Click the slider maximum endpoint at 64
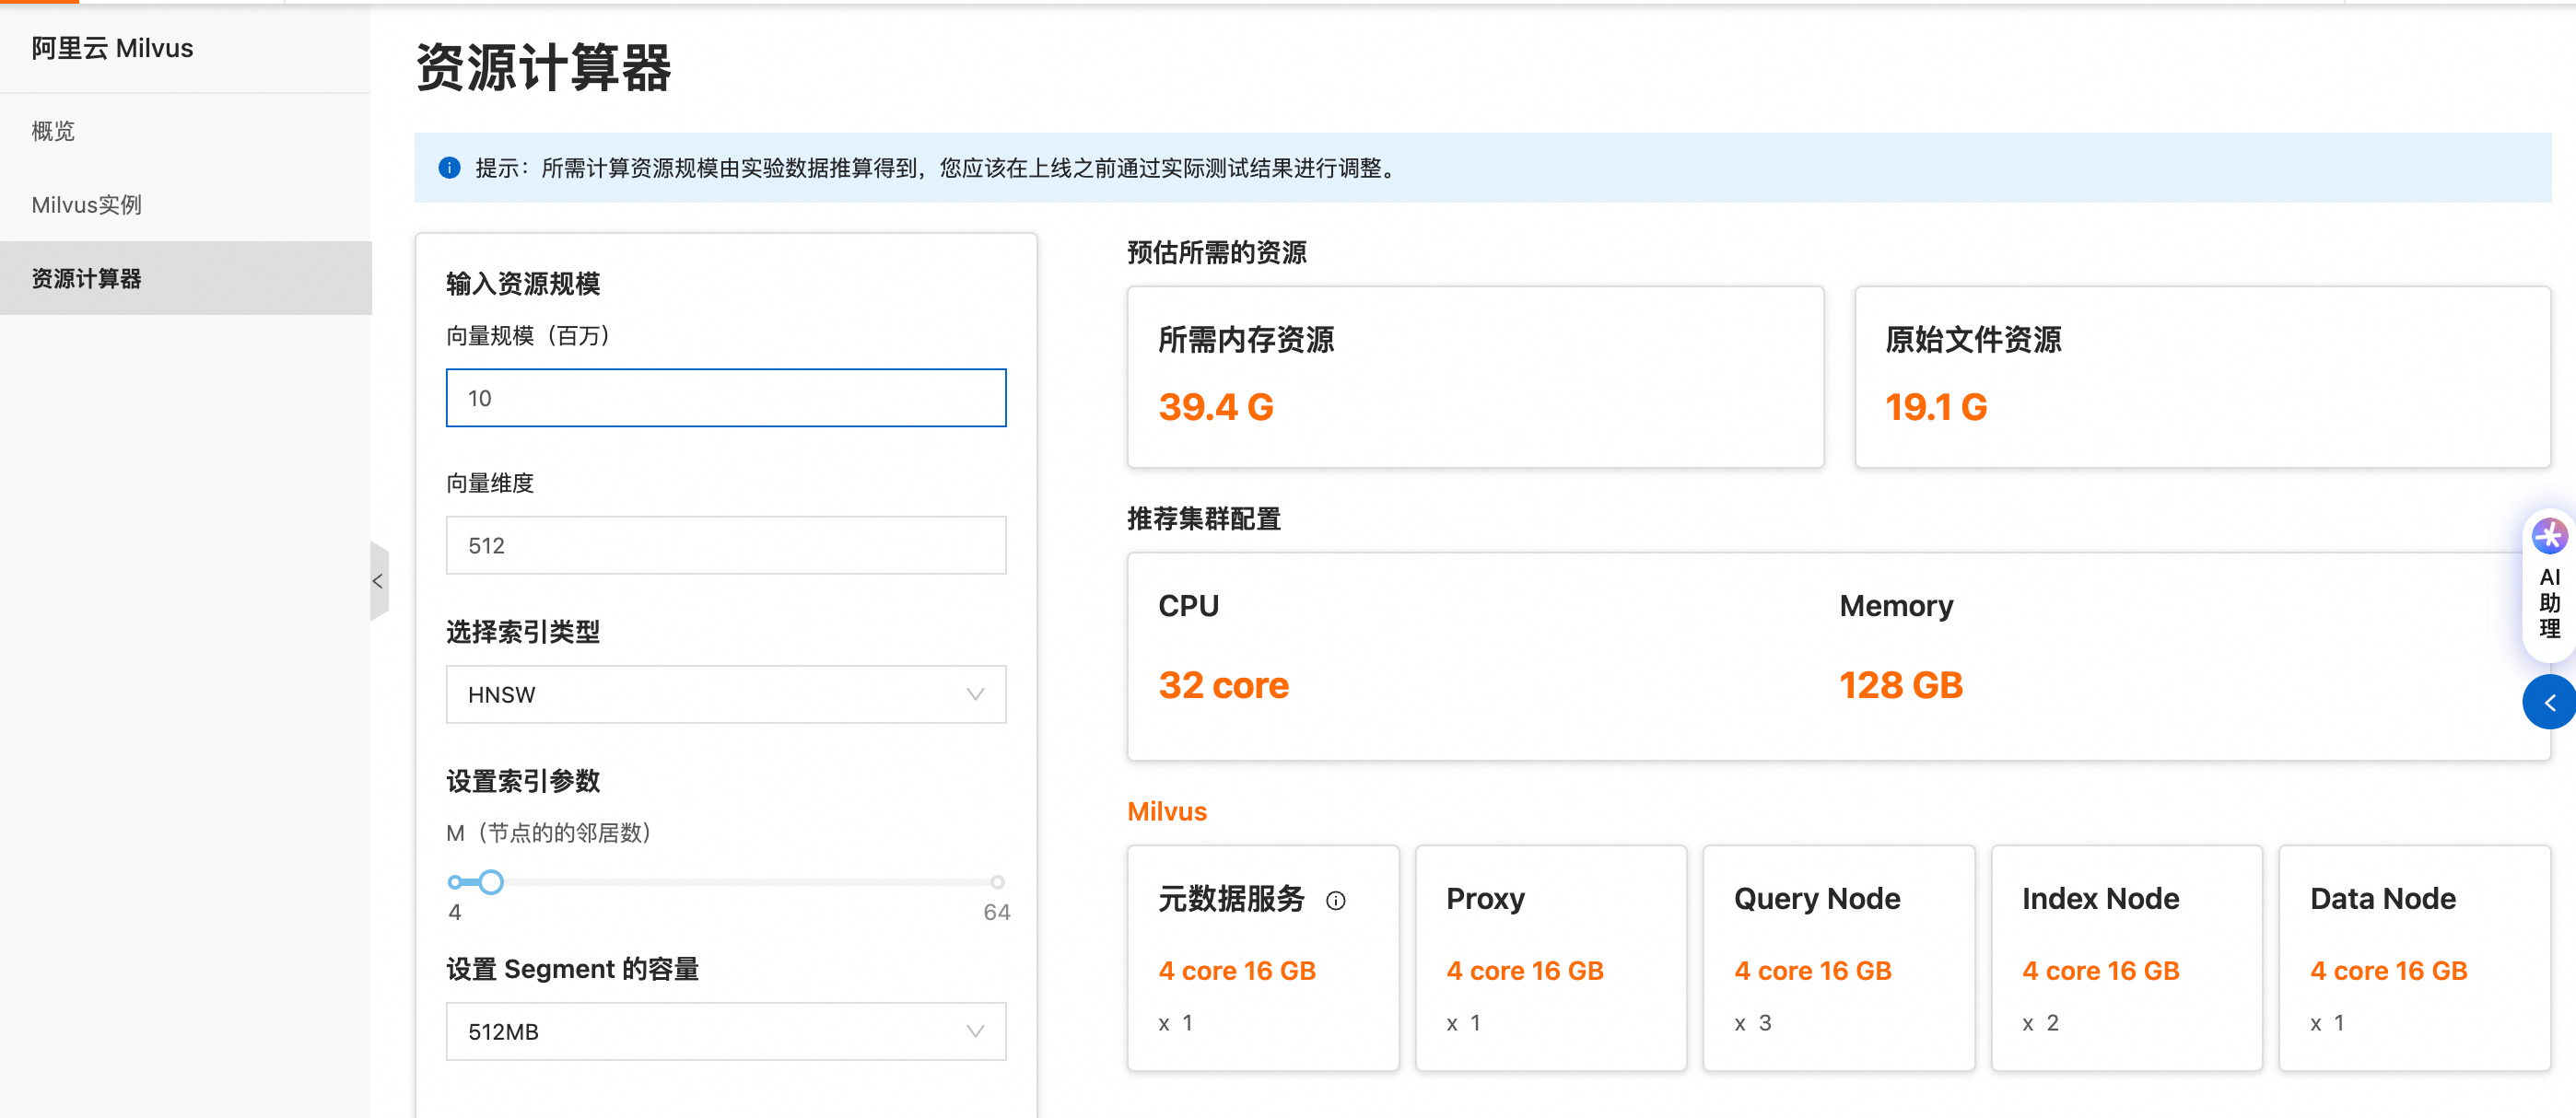Viewport: 2576px width, 1118px height. (x=996, y=882)
